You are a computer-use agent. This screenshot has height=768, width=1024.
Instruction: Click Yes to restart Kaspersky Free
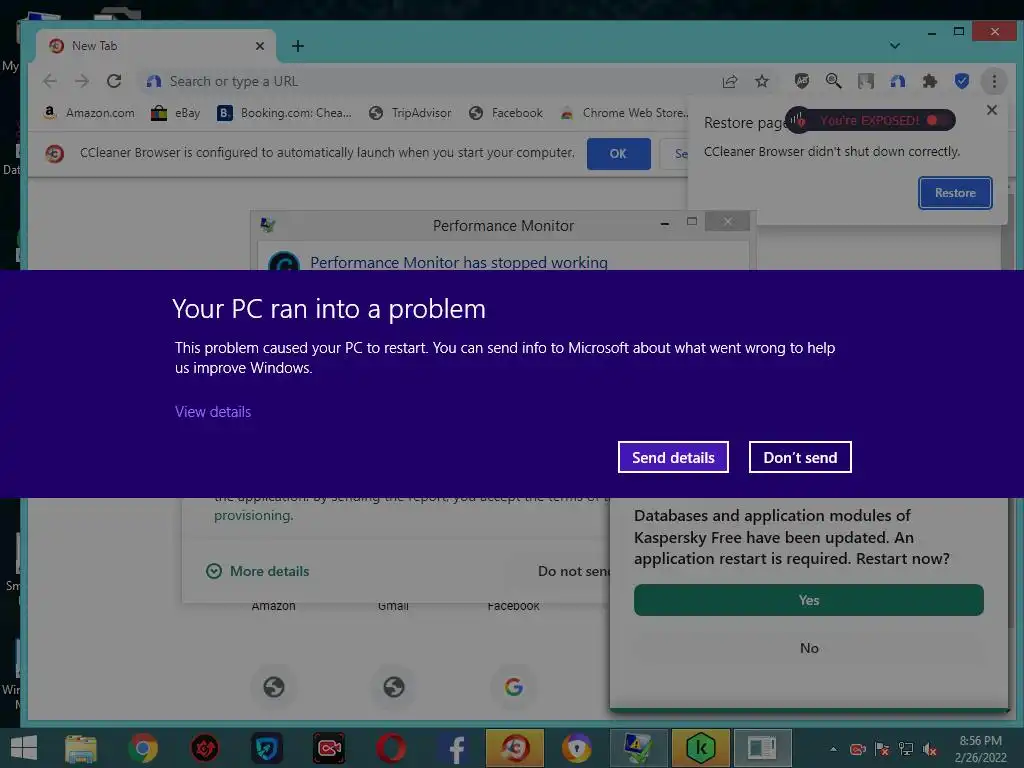click(x=808, y=600)
